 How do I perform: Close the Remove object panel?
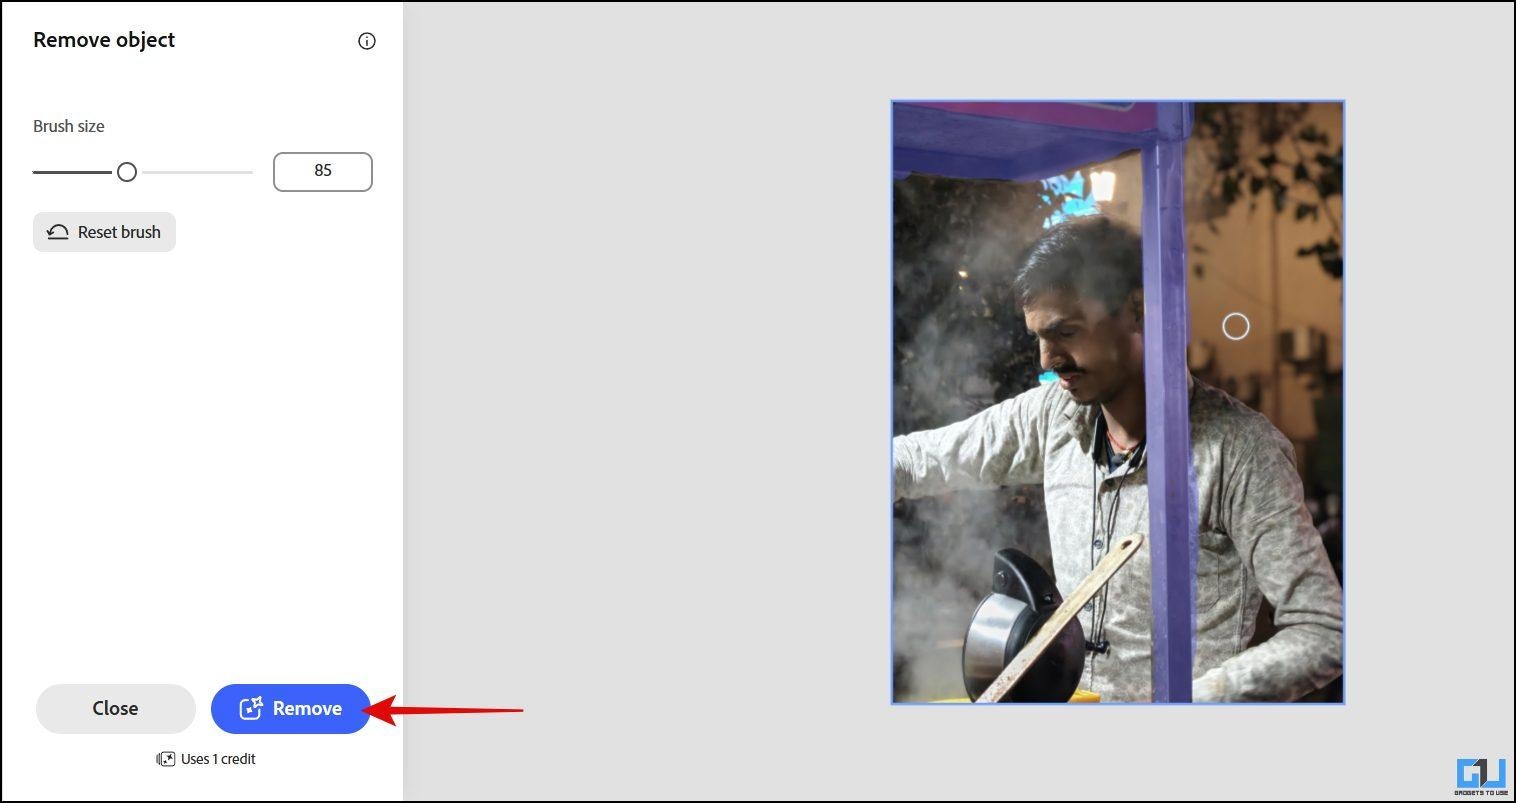pos(116,708)
